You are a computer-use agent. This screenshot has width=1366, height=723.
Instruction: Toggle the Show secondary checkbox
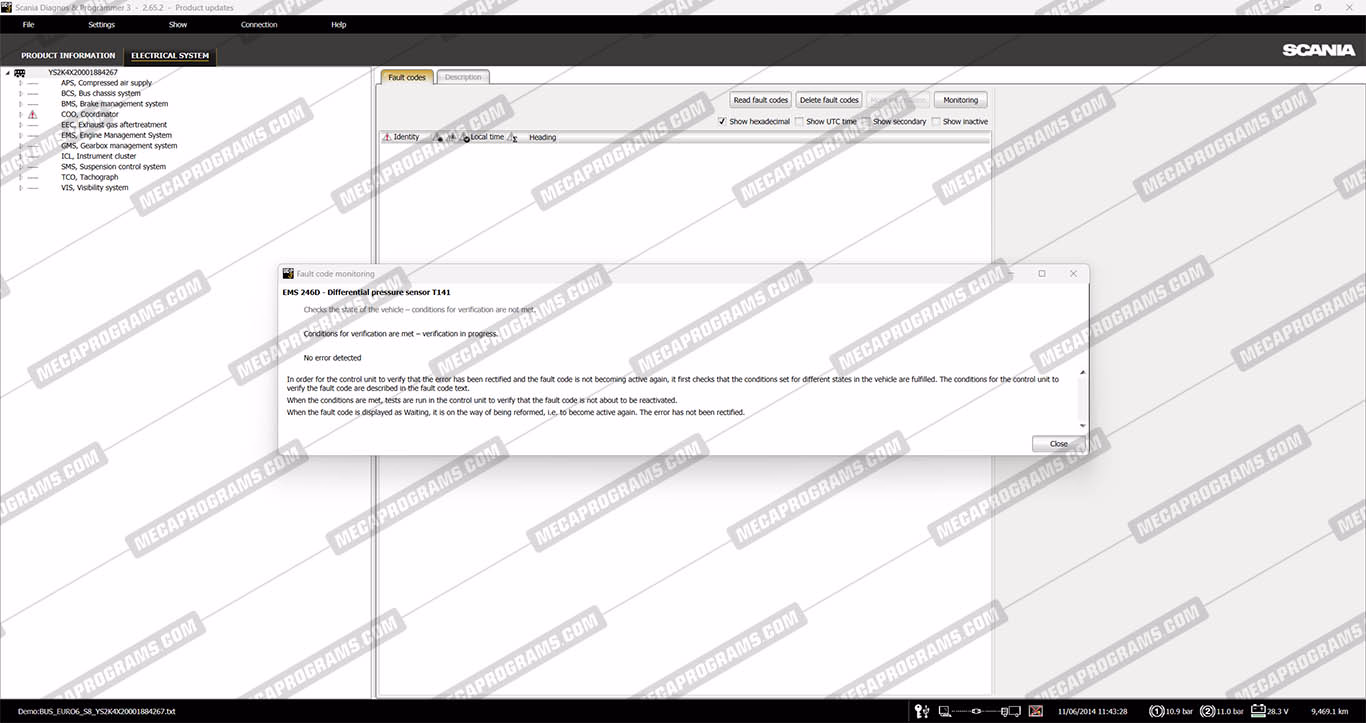[866, 121]
